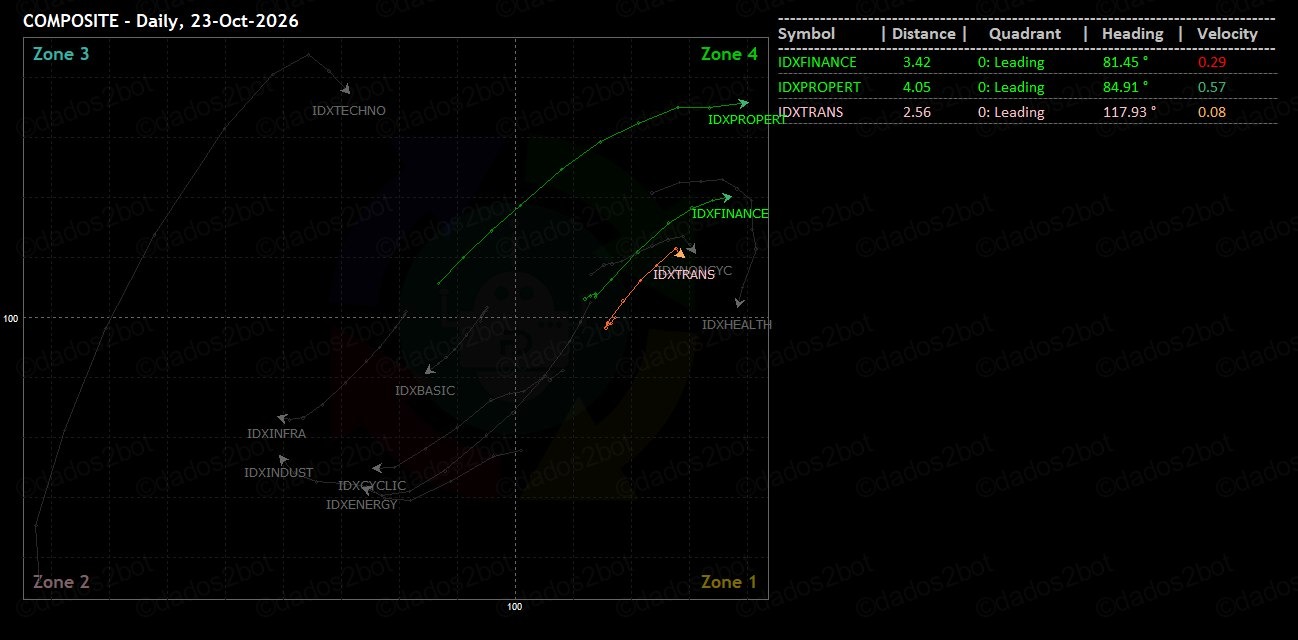Click the IDXENERGY label on the chart
This screenshot has height=640, width=1298.
pos(362,505)
